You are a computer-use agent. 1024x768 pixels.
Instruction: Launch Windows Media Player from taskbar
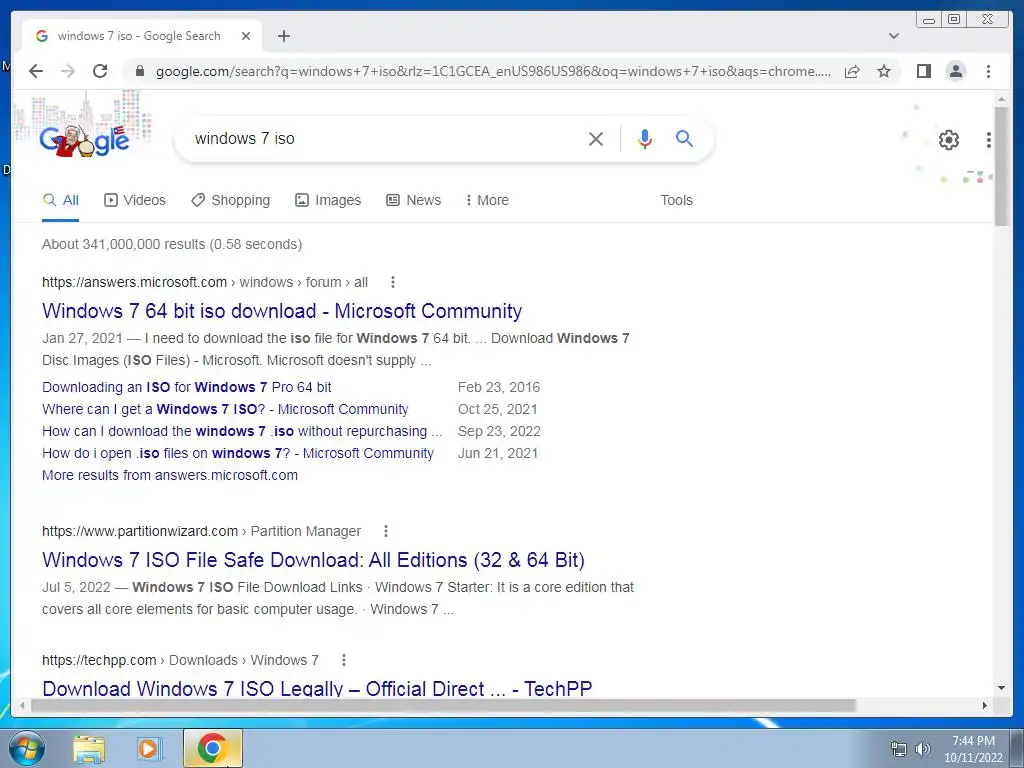pos(150,748)
